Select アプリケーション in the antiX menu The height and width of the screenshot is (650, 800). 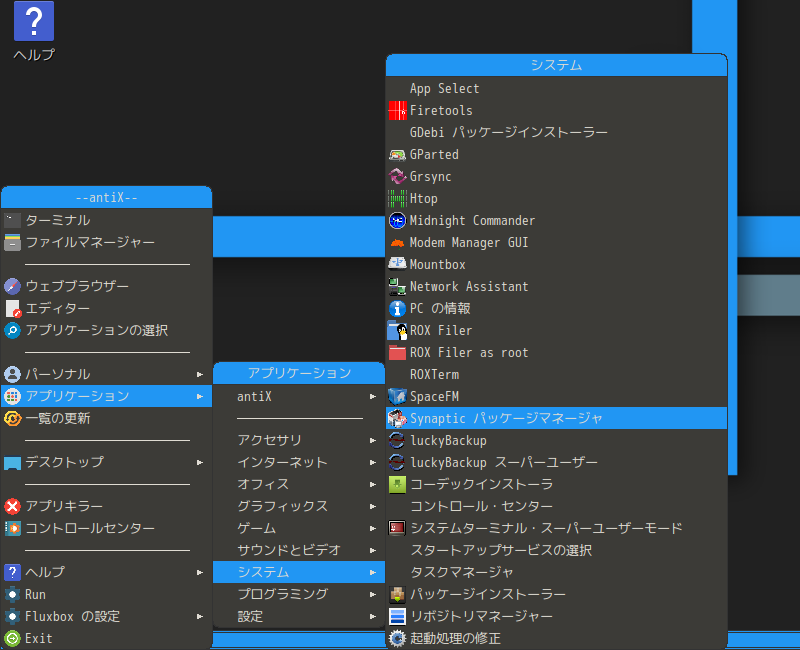(107, 396)
